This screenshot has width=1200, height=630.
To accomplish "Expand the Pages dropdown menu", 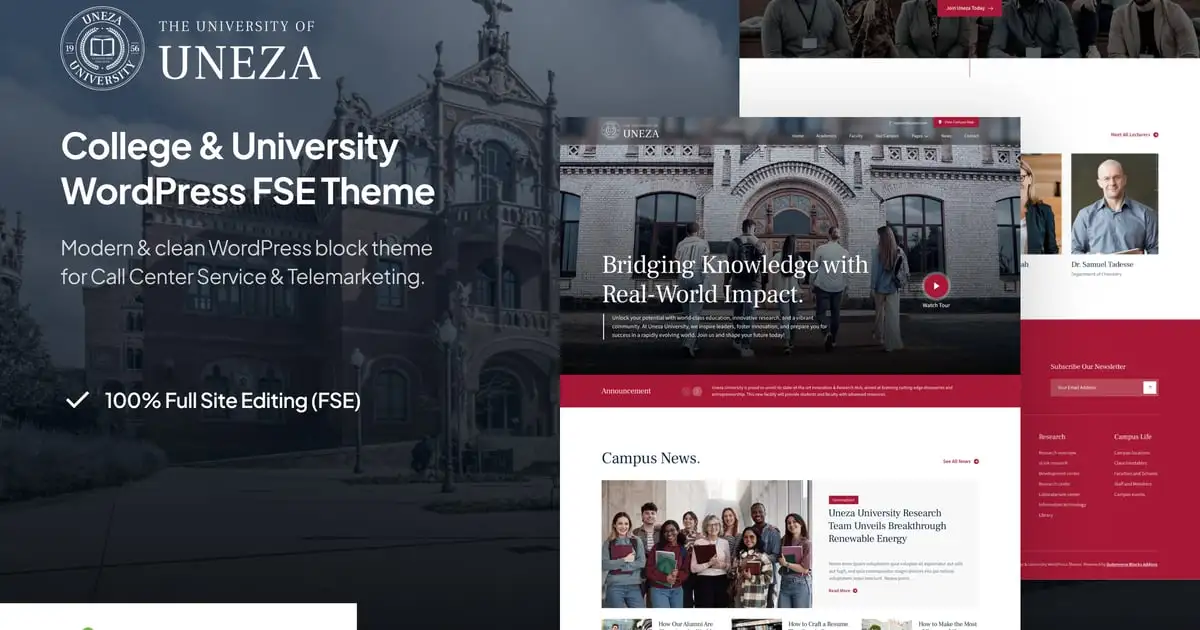I will coord(920,135).
